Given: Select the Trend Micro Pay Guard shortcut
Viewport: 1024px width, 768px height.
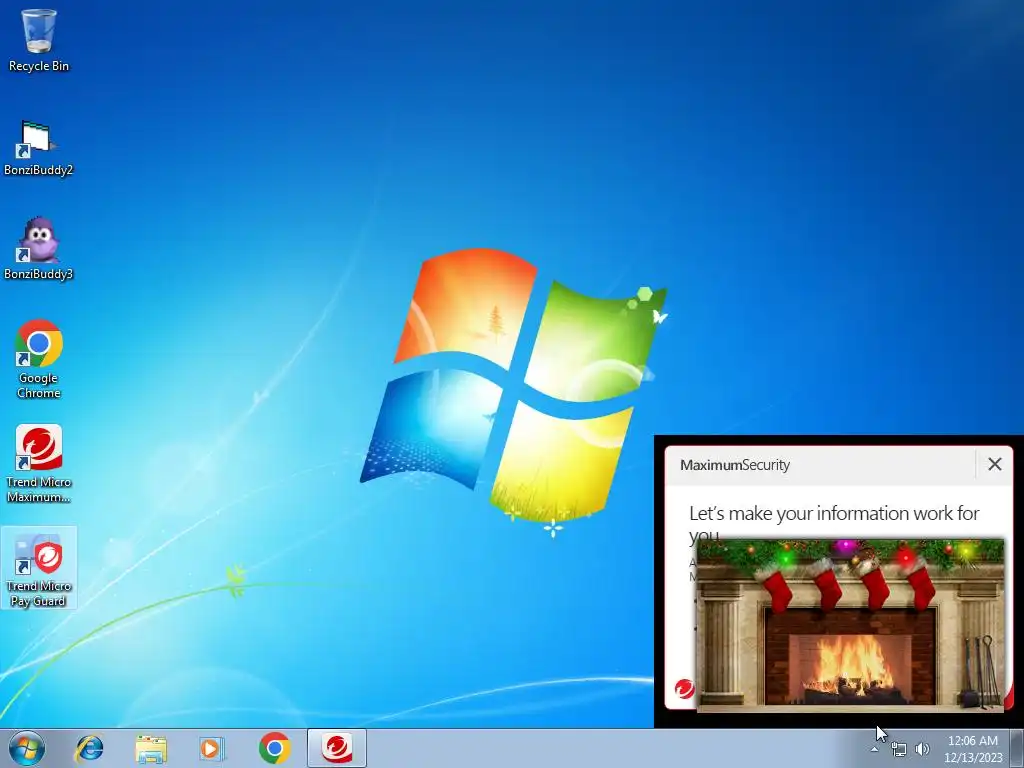Looking at the screenshot, I should point(39,568).
